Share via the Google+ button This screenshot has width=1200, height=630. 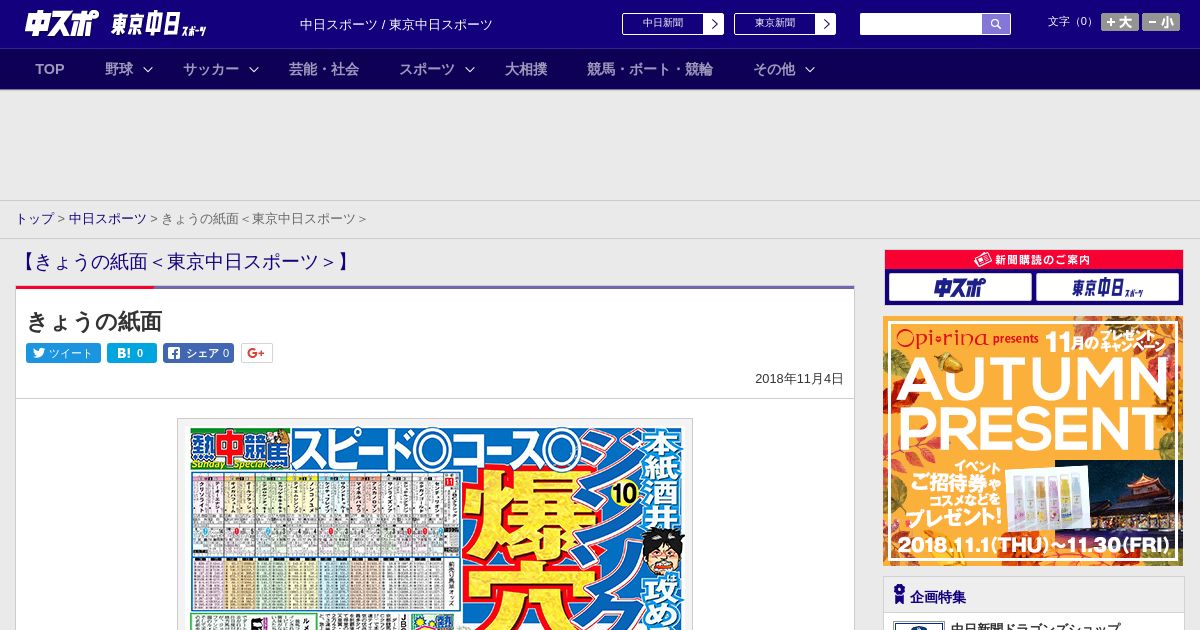[x=257, y=353]
